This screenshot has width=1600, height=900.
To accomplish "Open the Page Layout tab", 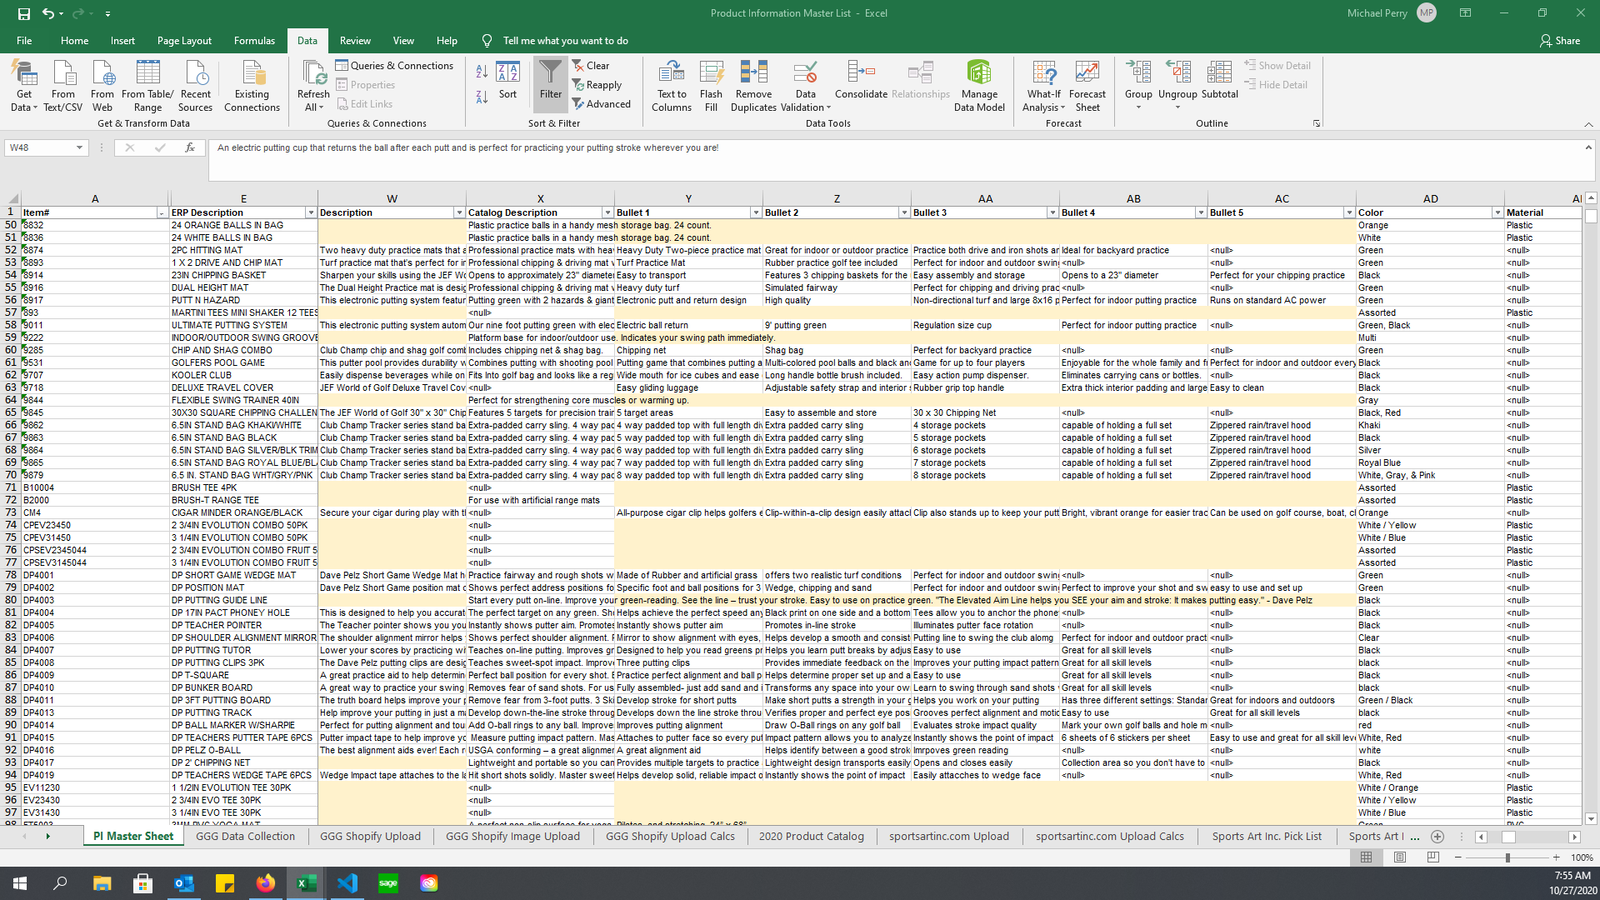I will pyautogui.click(x=184, y=41).
